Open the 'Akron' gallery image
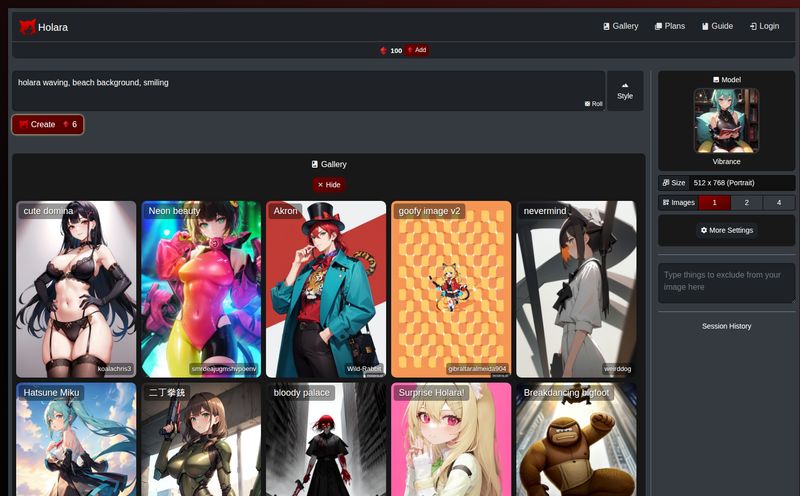 (326, 289)
